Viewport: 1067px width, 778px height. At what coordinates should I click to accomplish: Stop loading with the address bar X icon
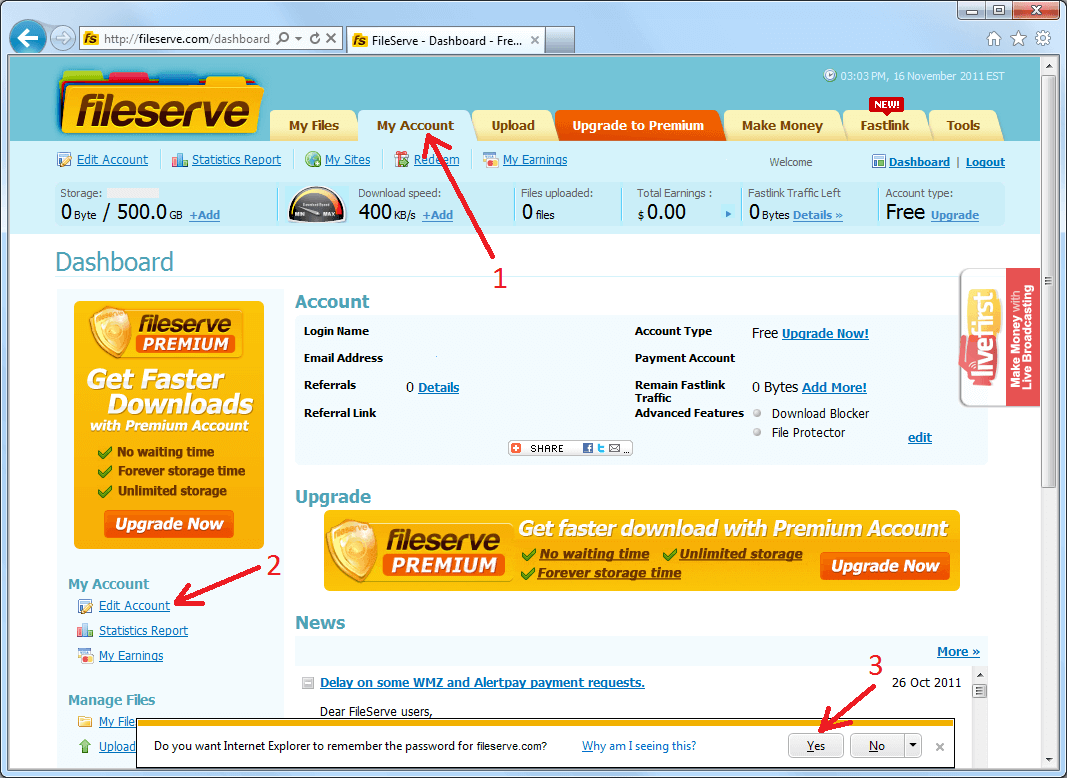pos(331,39)
